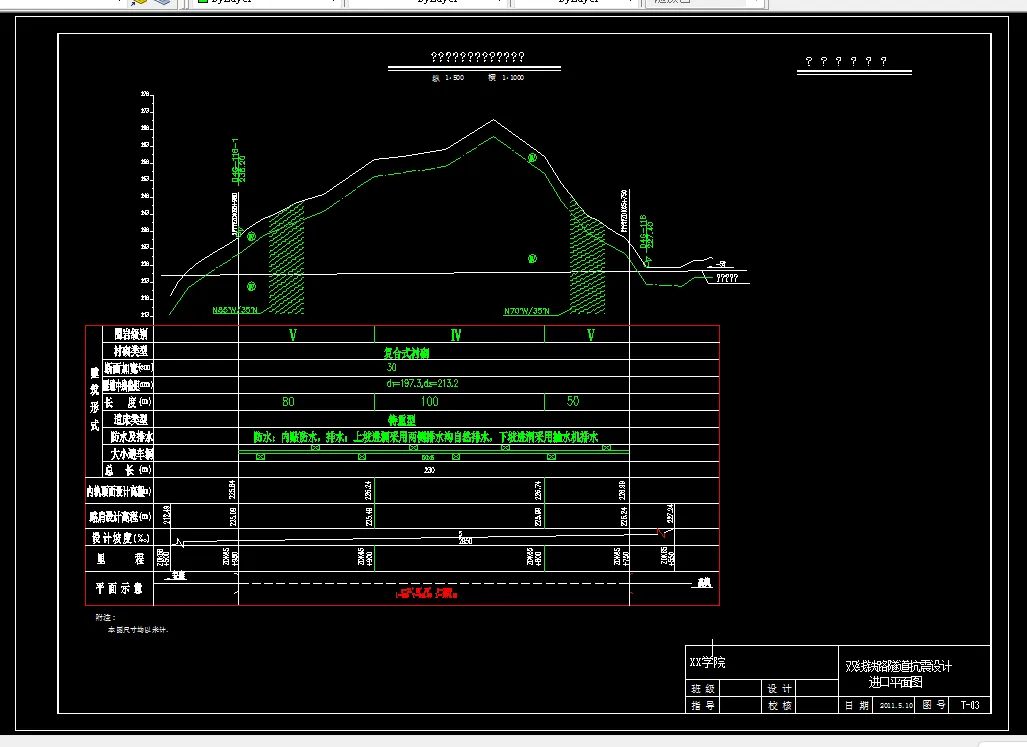The width and height of the screenshot is (1027, 747).
Task: Select the 'd=197.3,ds=213.2' value text
Action: point(422,384)
